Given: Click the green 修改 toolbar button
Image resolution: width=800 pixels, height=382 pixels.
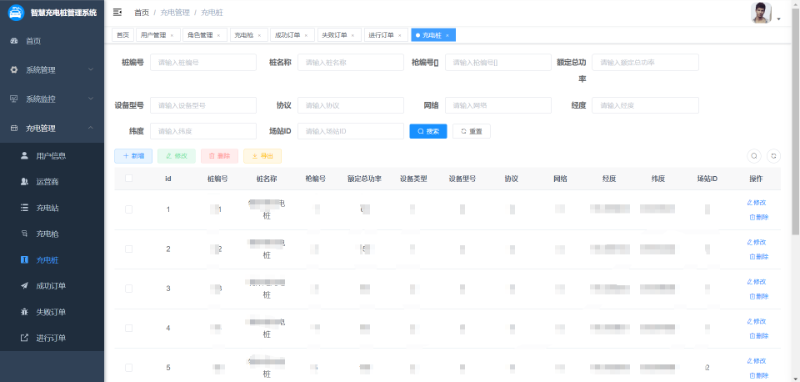Looking at the screenshot, I should [177, 156].
